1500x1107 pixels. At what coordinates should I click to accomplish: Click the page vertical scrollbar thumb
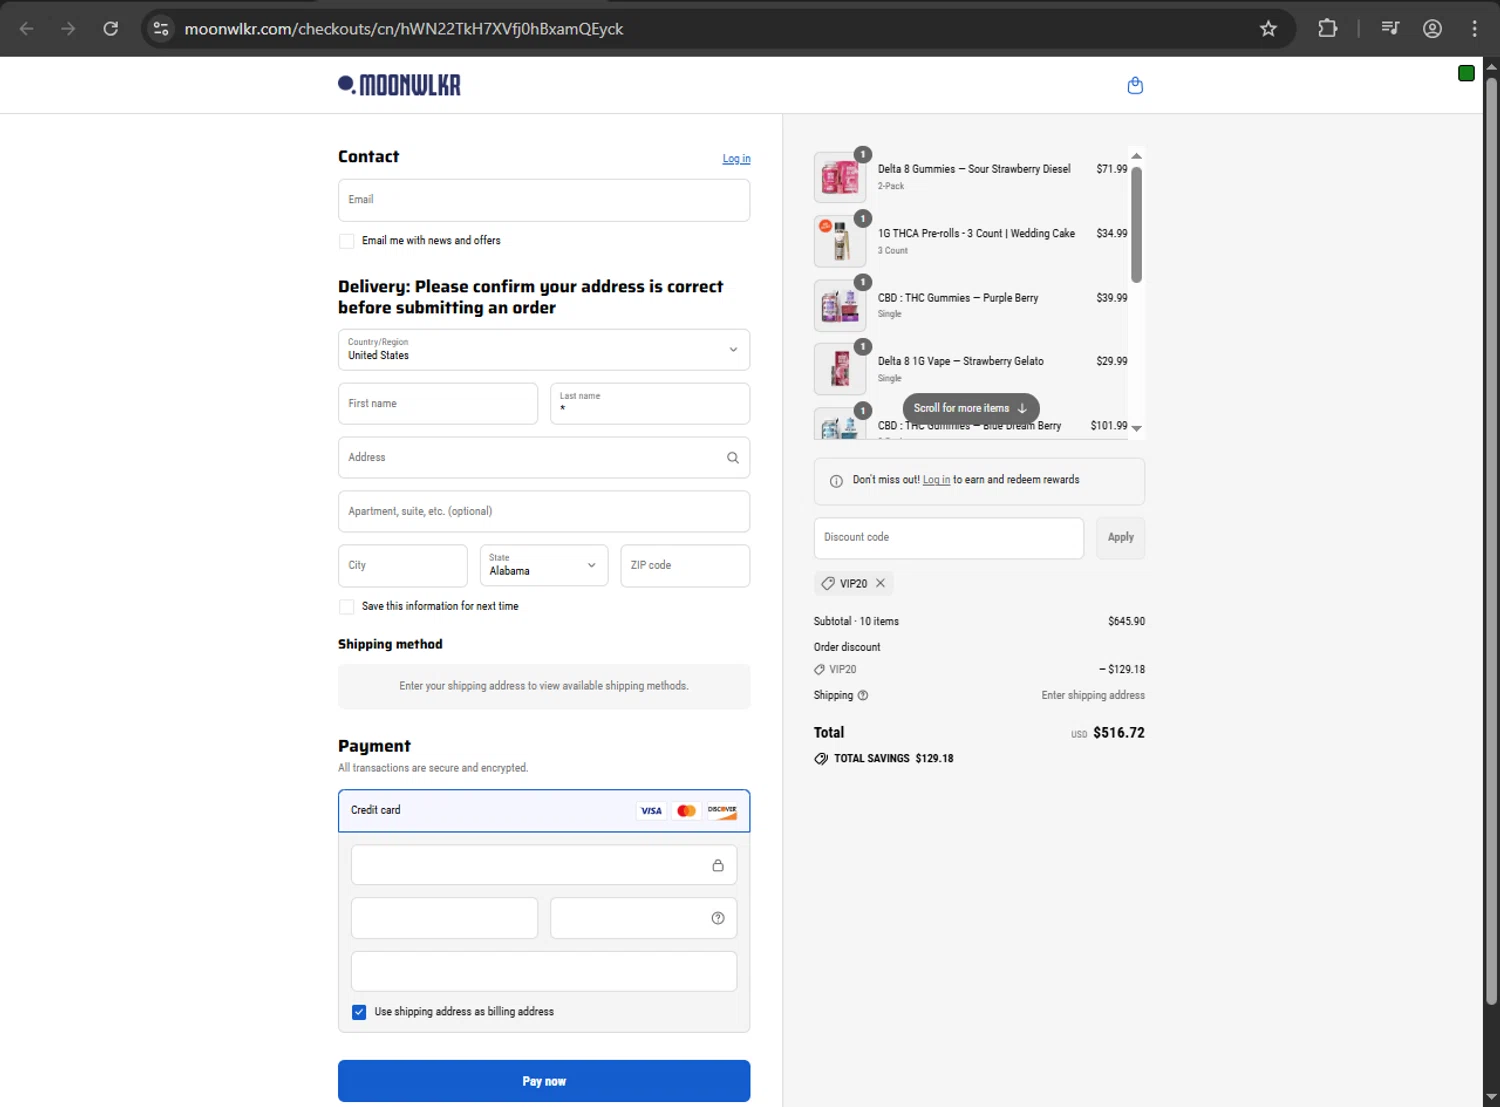click(1491, 540)
